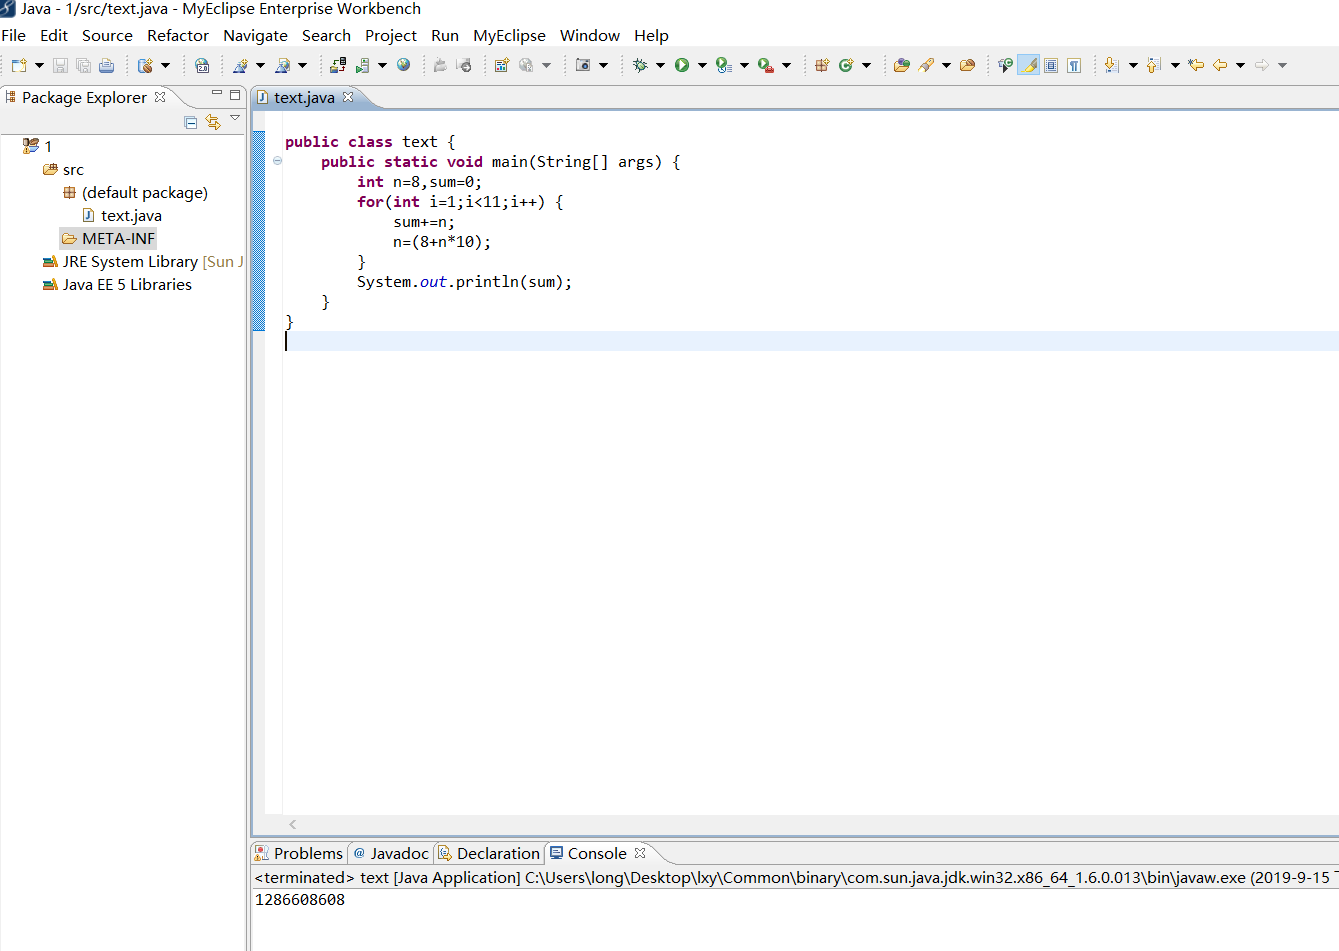Click the New Java Package icon
The height and width of the screenshot is (951, 1339).
[822, 65]
